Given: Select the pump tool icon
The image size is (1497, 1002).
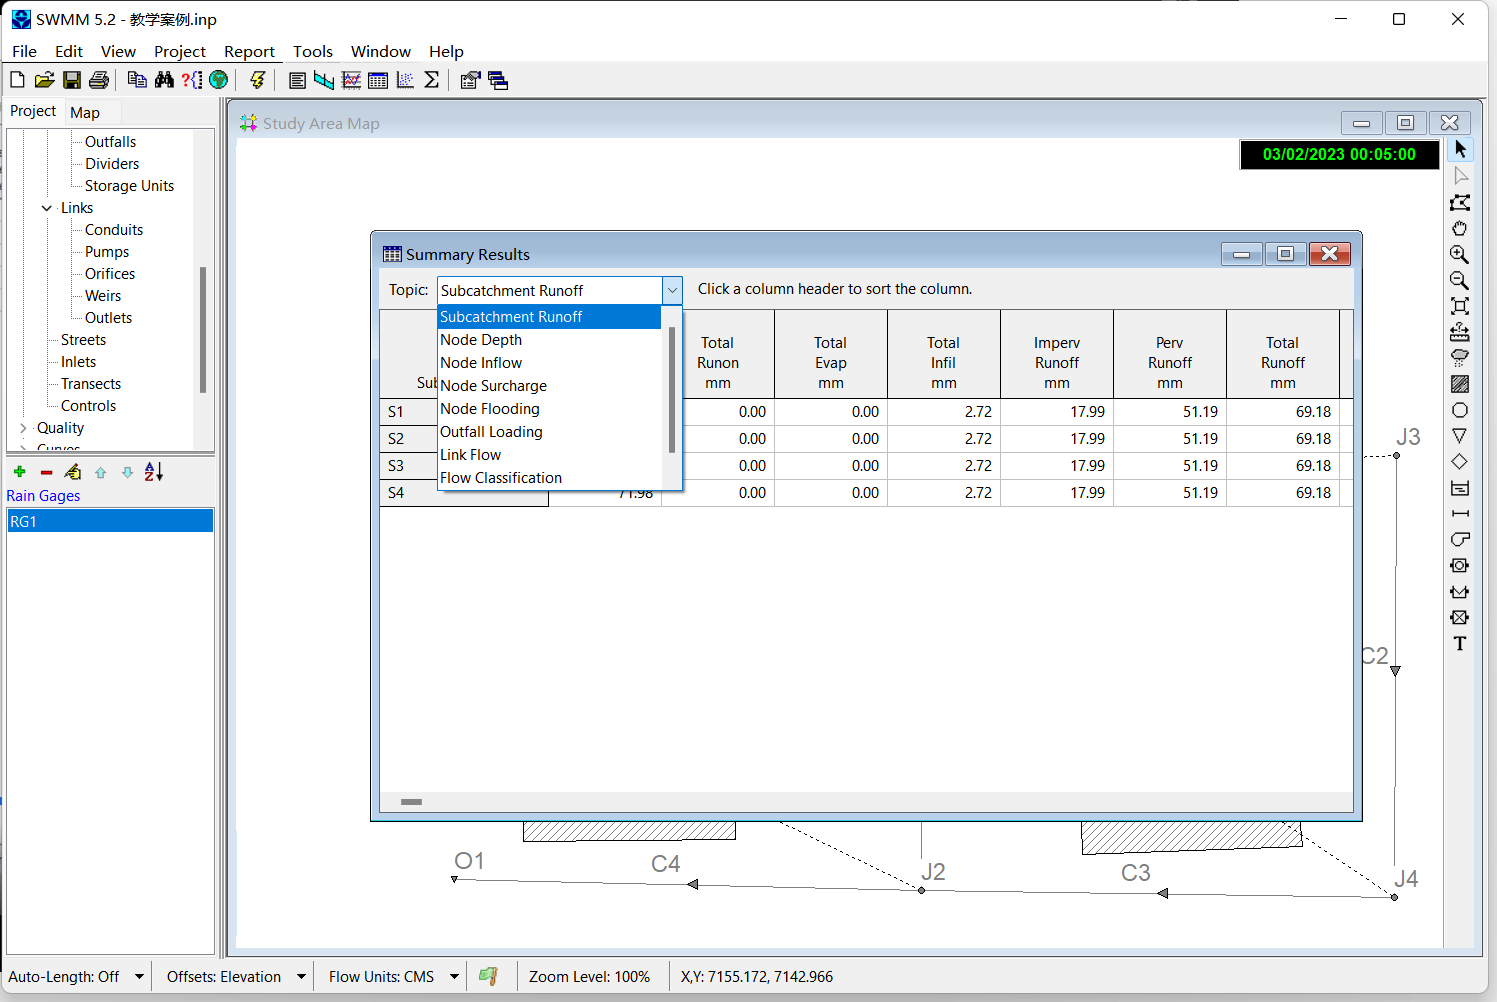Looking at the screenshot, I should pyautogui.click(x=1460, y=539).
